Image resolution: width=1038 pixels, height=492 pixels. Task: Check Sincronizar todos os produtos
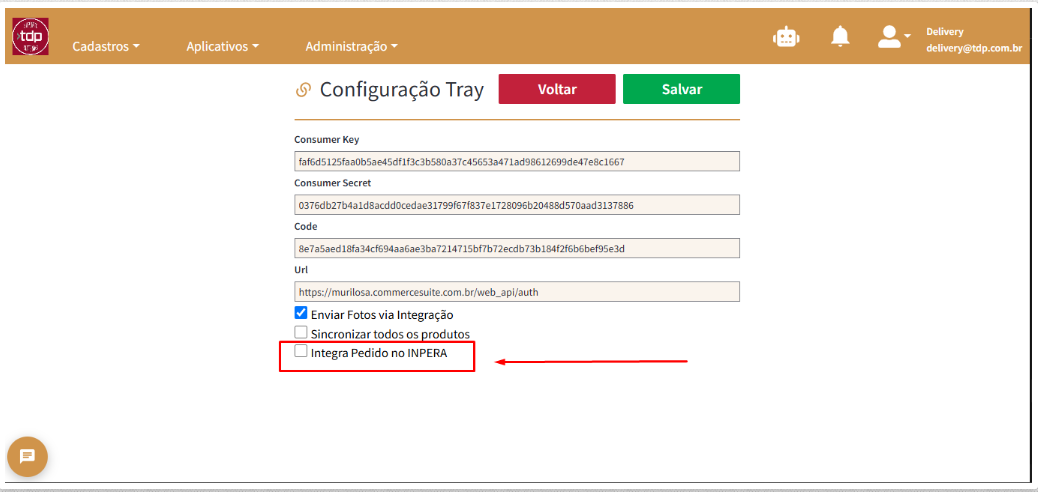(301, 332)
